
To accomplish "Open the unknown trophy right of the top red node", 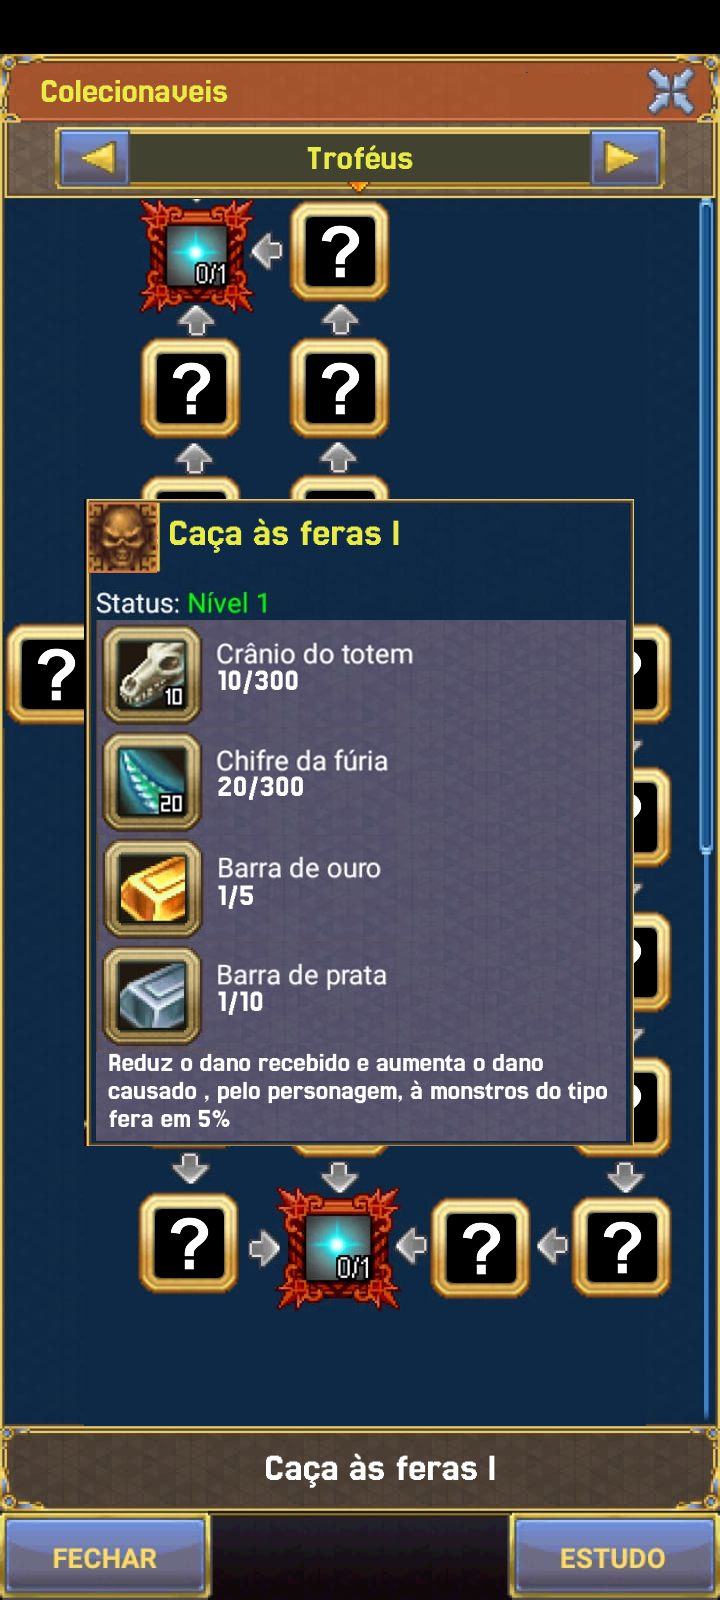I will point(340,251).
